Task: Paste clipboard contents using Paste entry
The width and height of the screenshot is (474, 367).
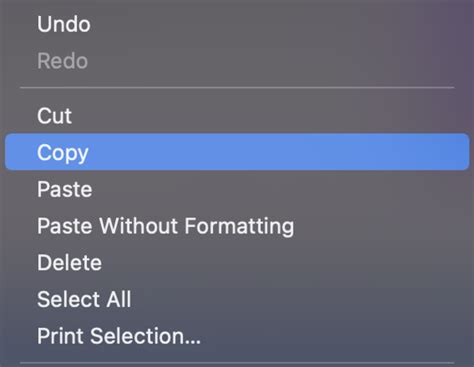Action: (237, 189)
